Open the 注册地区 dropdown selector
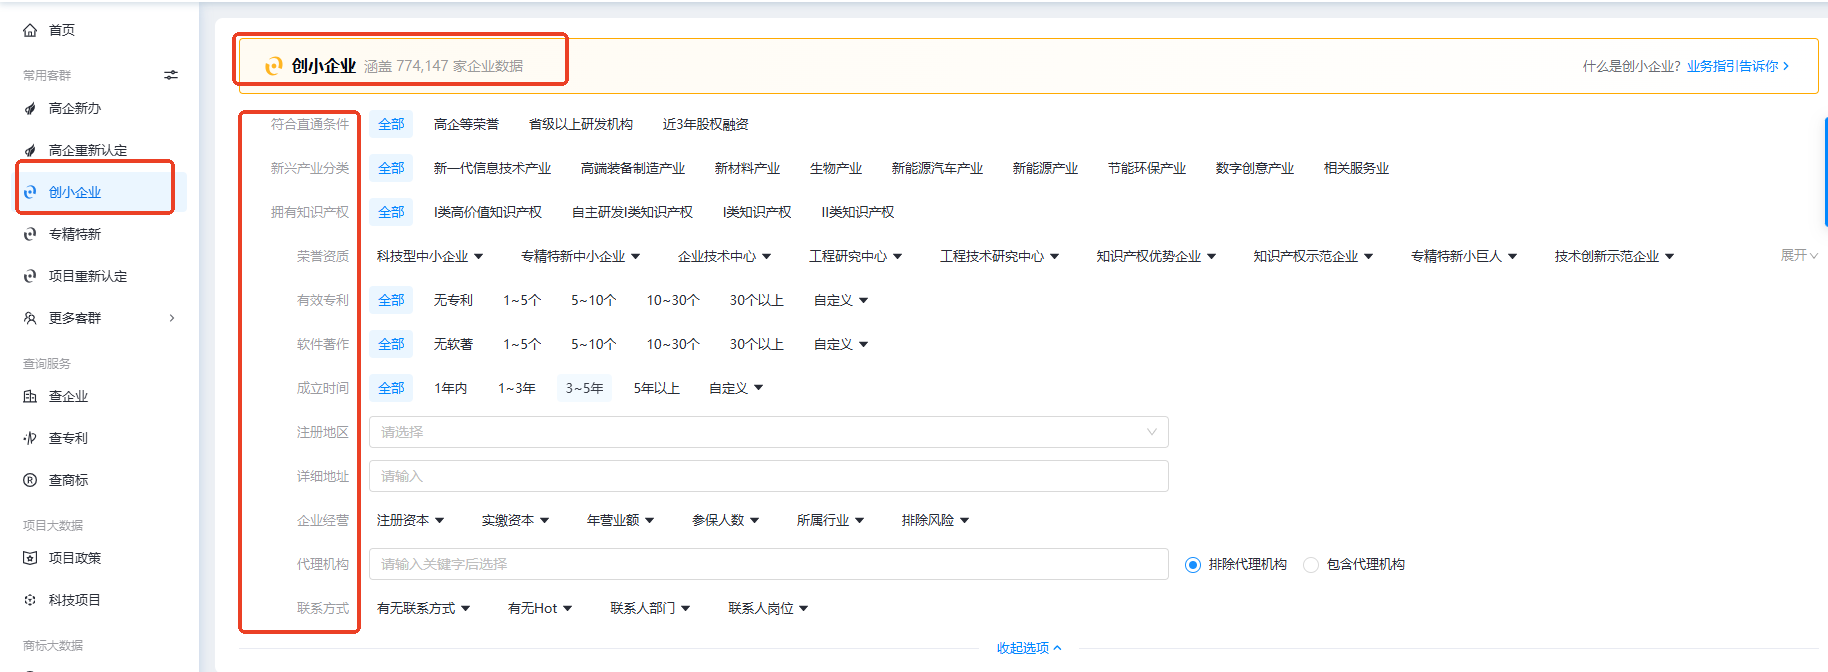The width and height of the screenshot is (1828, 672). 768,432
